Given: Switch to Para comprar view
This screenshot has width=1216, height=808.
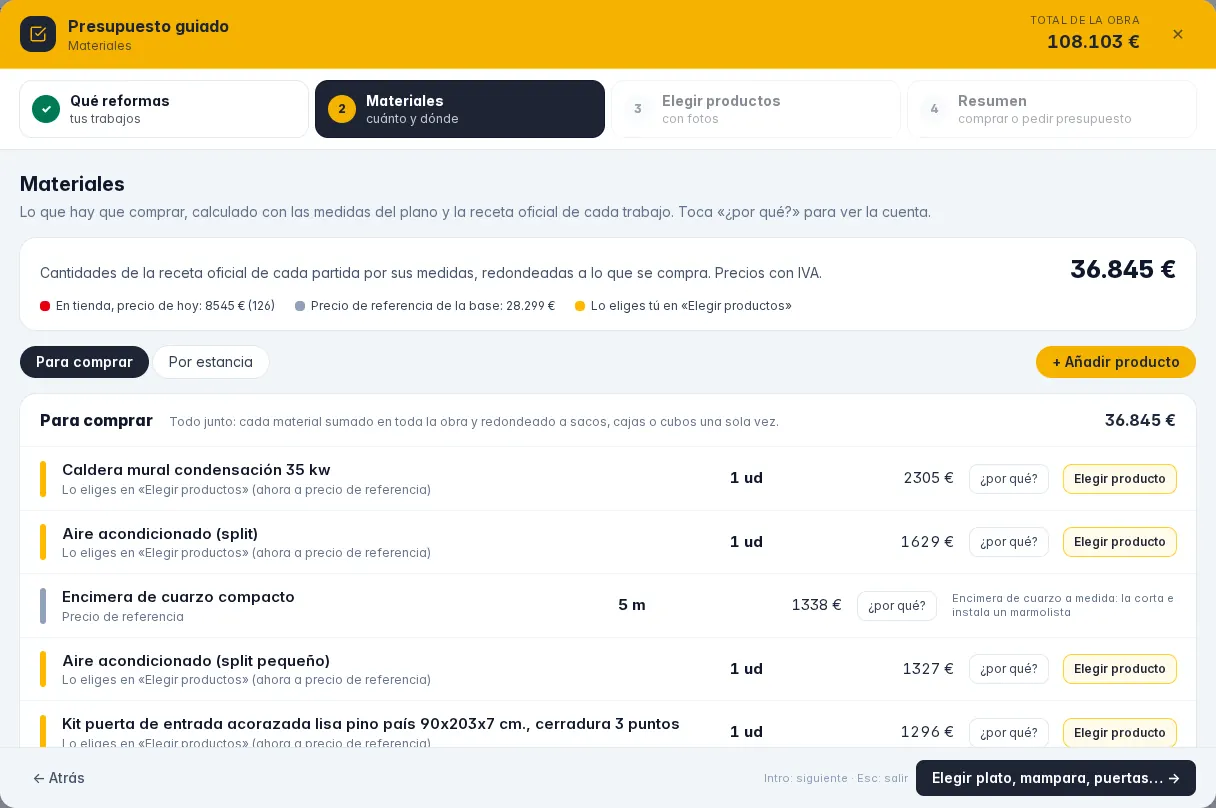Looking at the screenshot, I should point(84,362).
